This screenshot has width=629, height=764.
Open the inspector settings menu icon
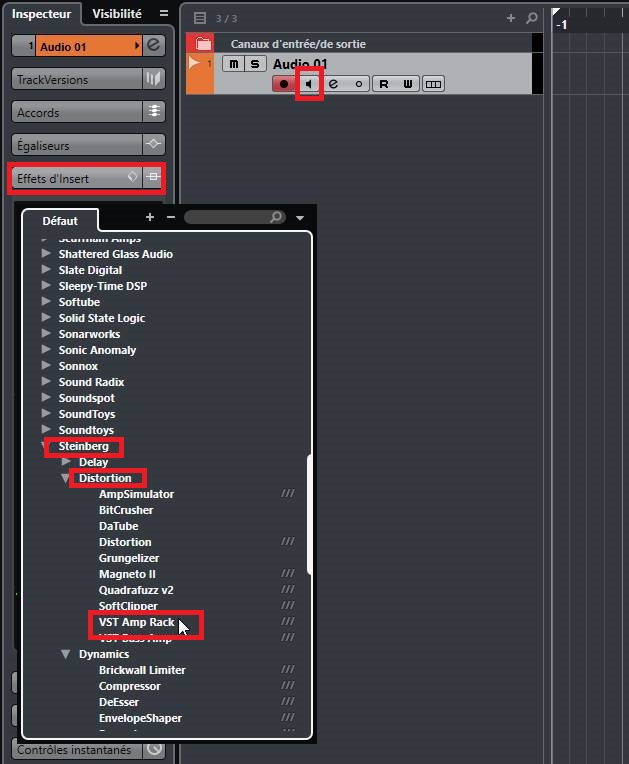[164, 14]
